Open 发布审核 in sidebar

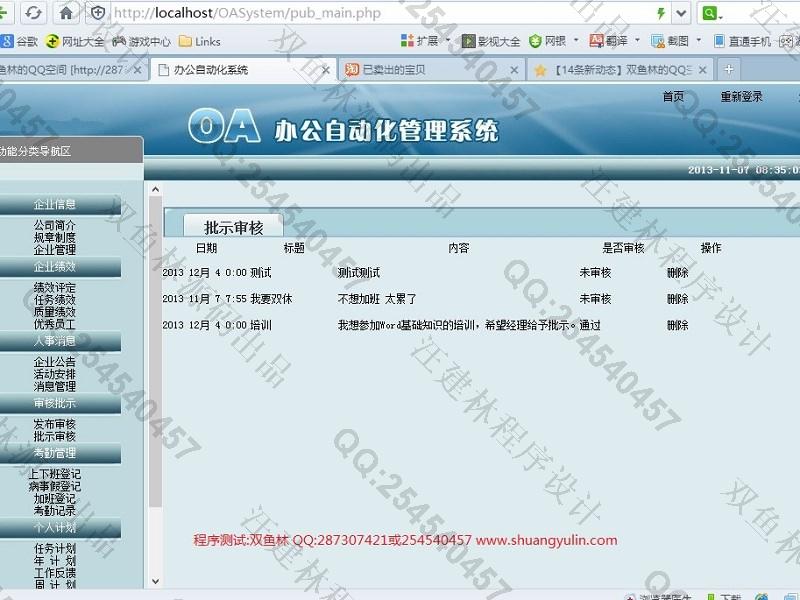pos(55,424)
